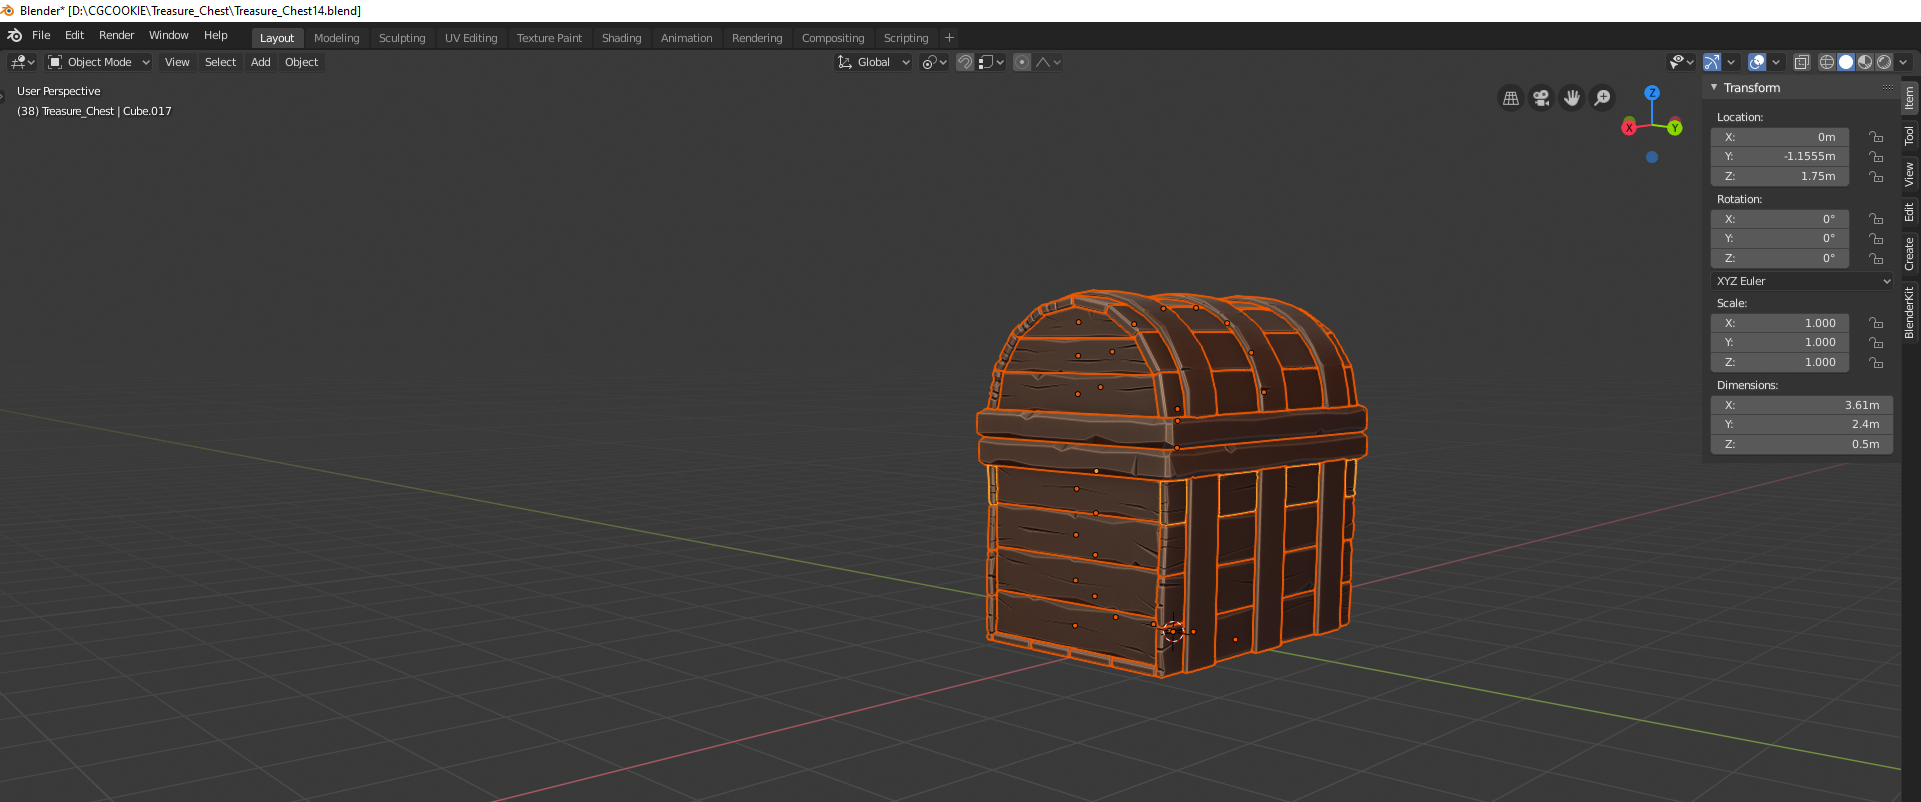The height and width of the screenshot is (802, 1921).
Task: Open the Global transform orientation dropdown
Action: pos(874,62)
